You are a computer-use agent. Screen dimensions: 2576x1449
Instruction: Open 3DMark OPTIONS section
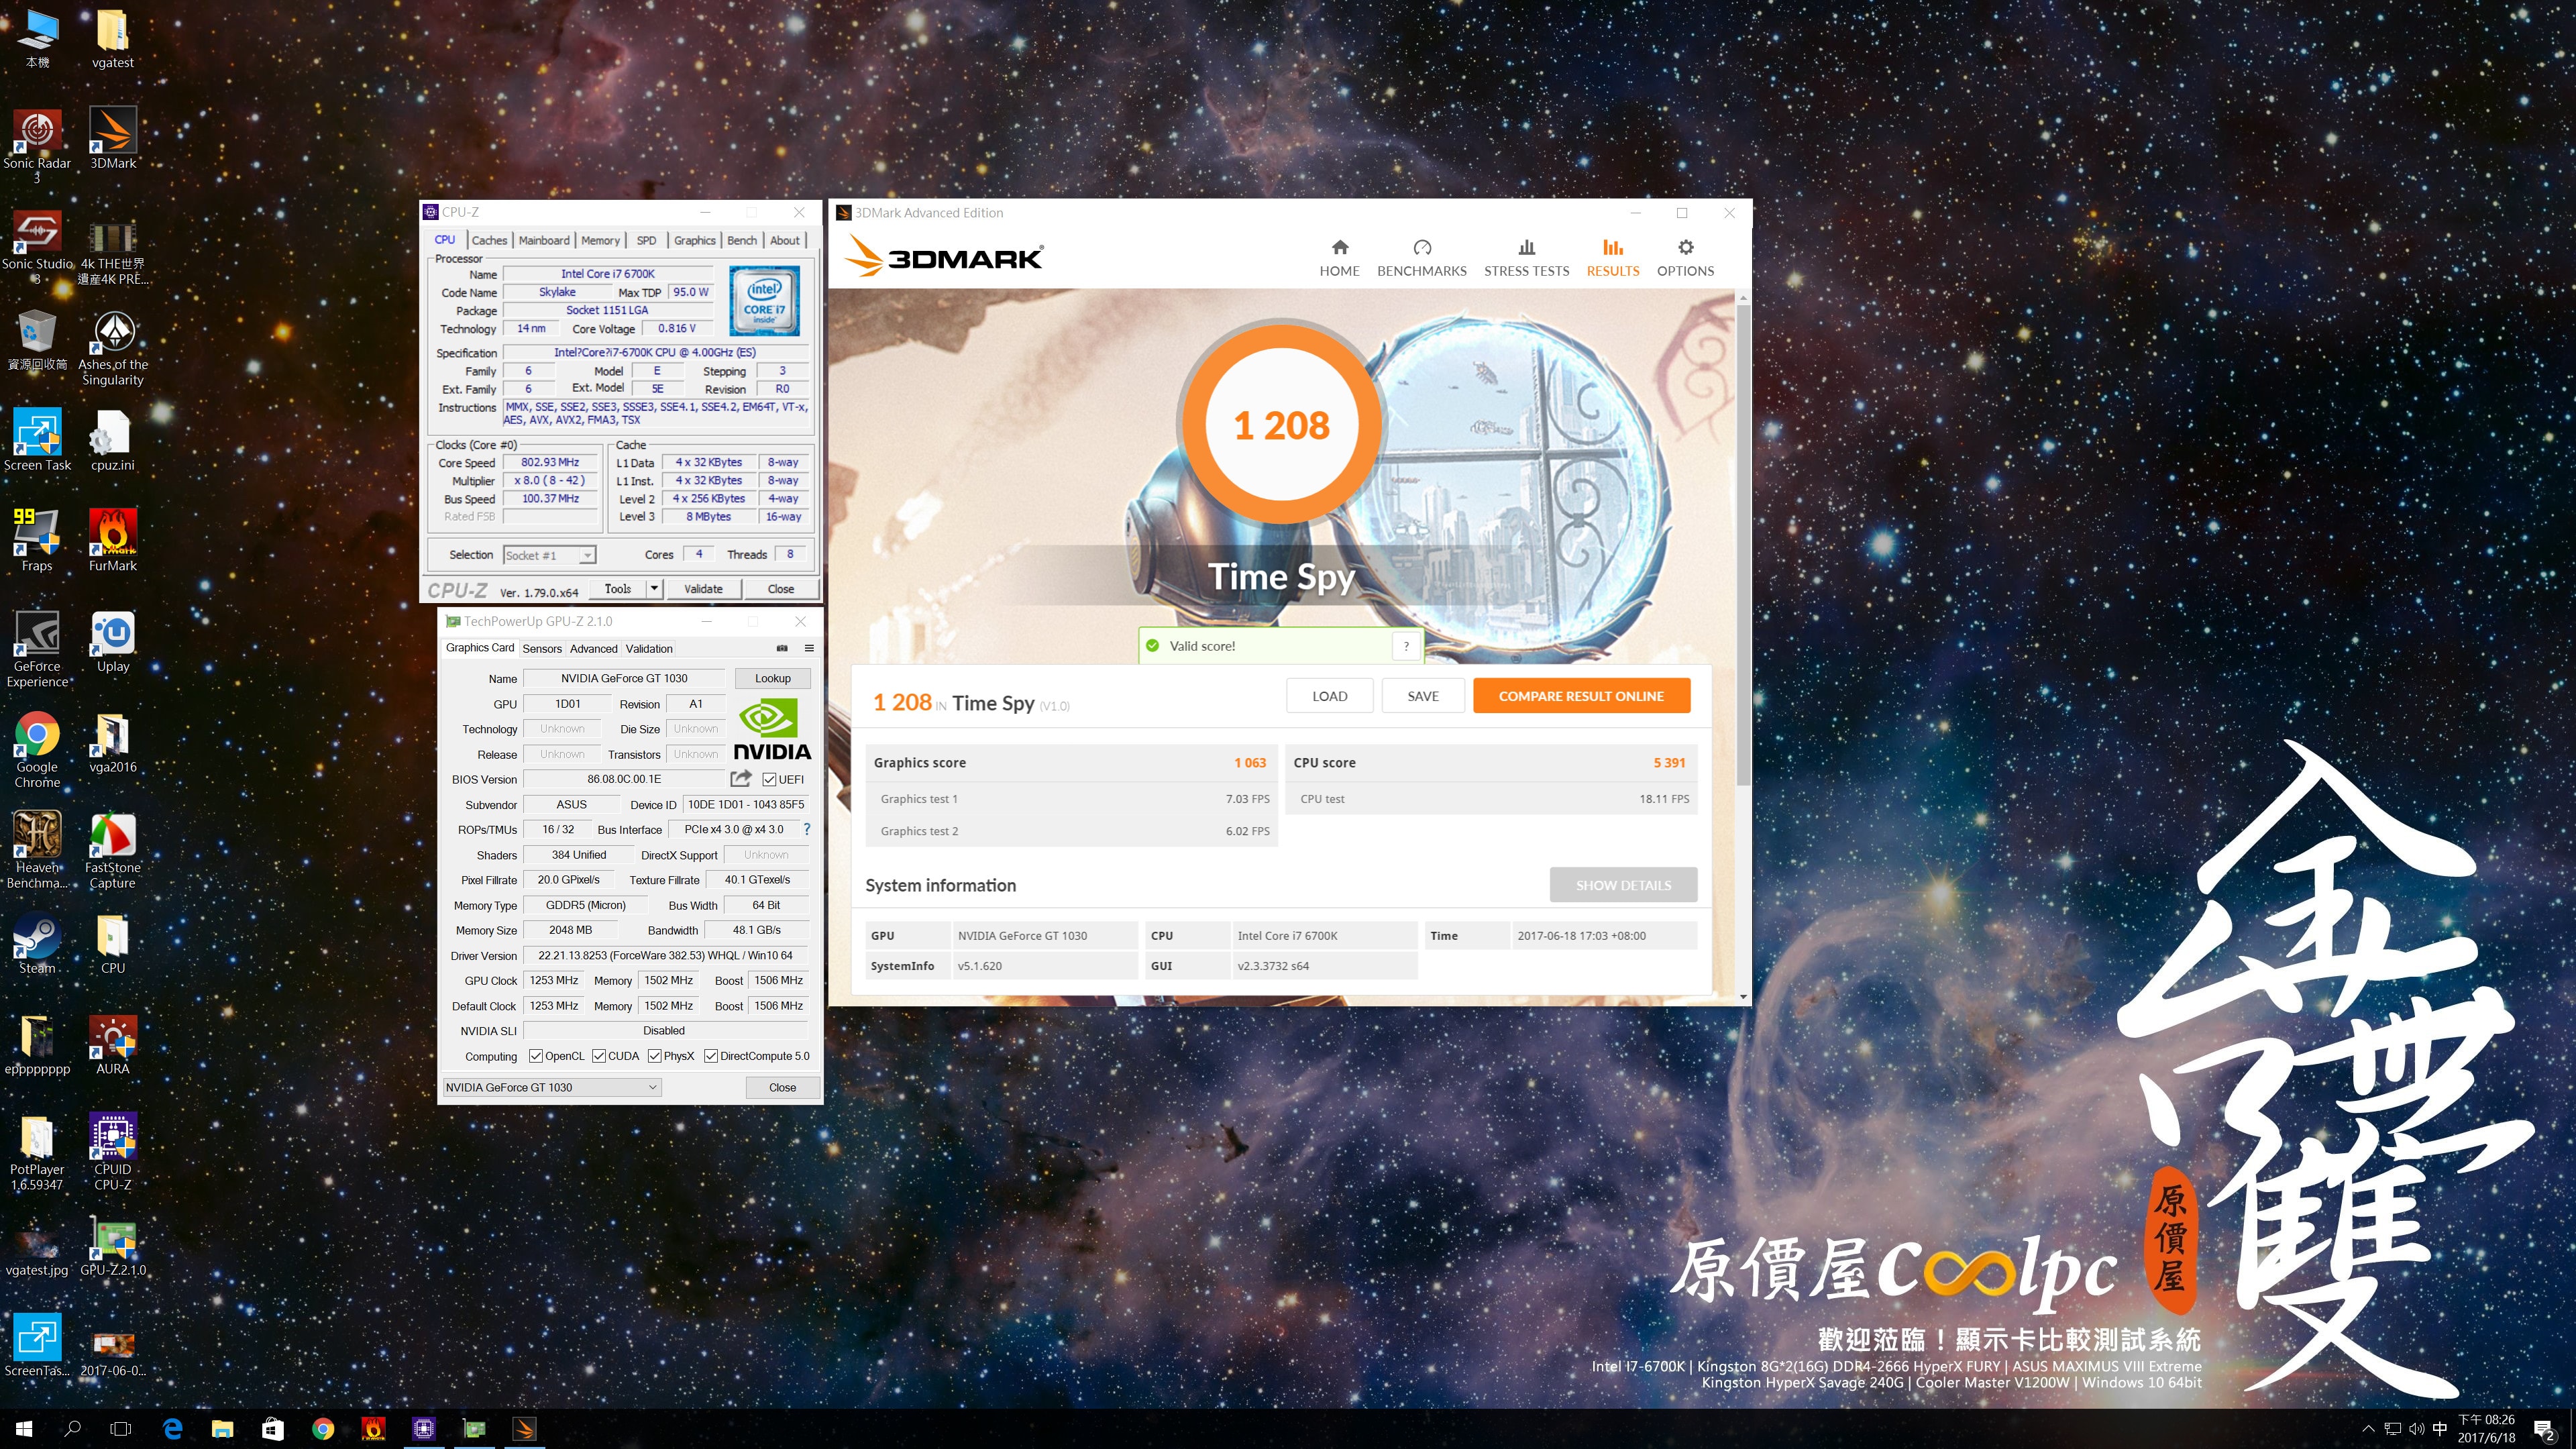[x=1685, y=258]
